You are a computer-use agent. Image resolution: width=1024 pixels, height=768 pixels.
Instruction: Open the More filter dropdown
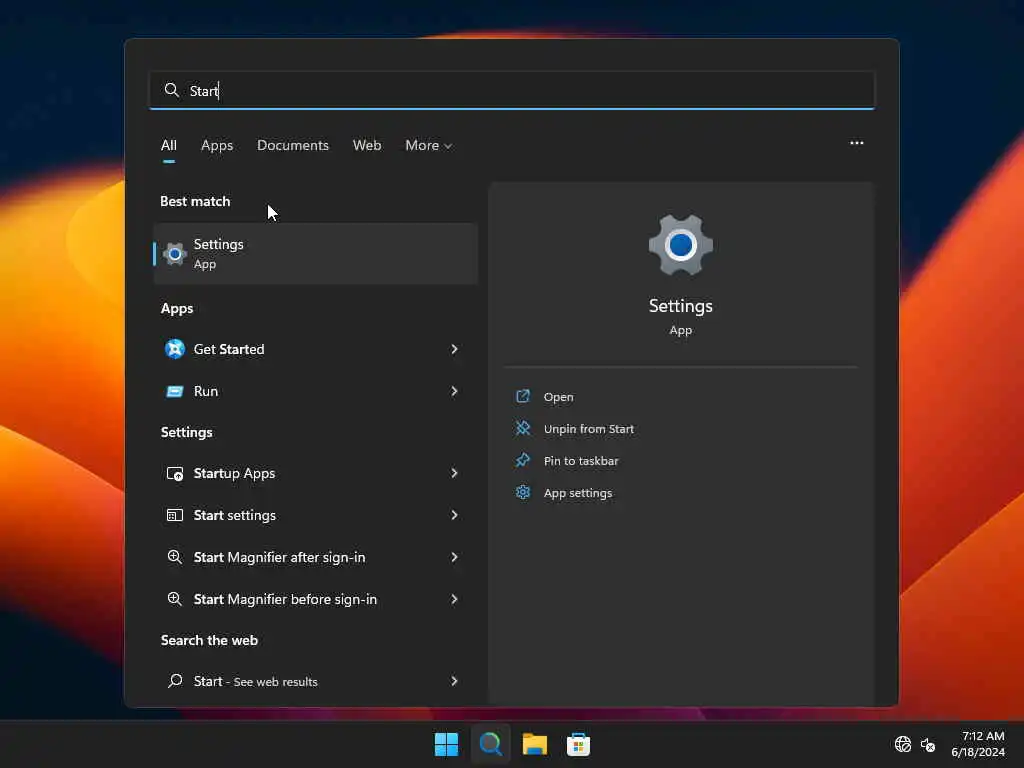coord(428,146)
